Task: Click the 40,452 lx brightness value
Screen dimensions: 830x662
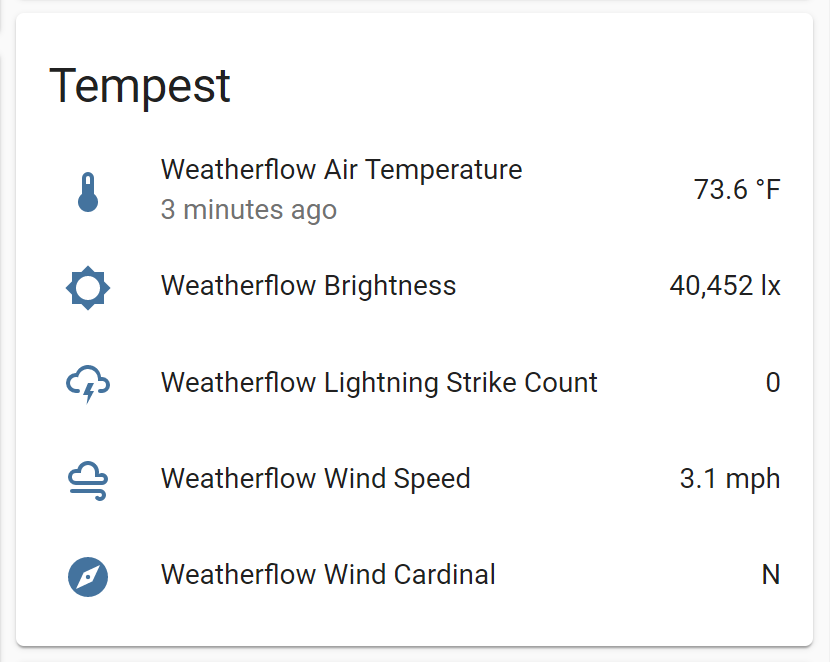Action: pyautogui.click(x=725, y=287)
